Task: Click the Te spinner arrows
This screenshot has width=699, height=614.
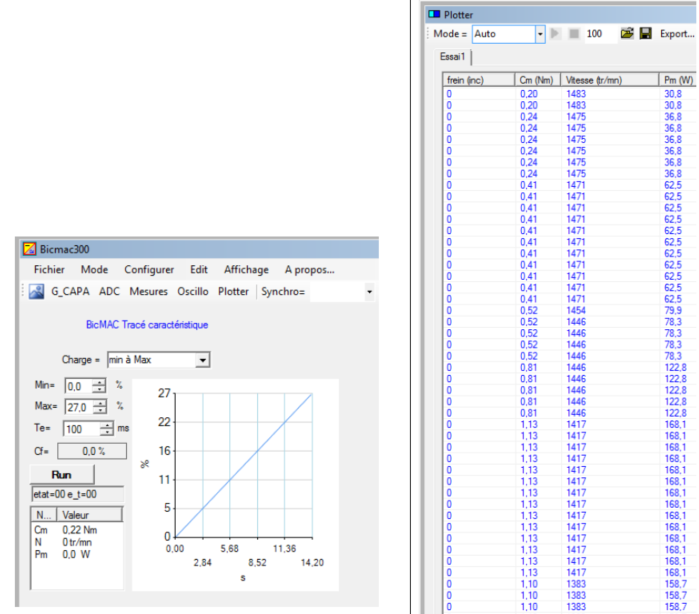Action: point(107,429)
